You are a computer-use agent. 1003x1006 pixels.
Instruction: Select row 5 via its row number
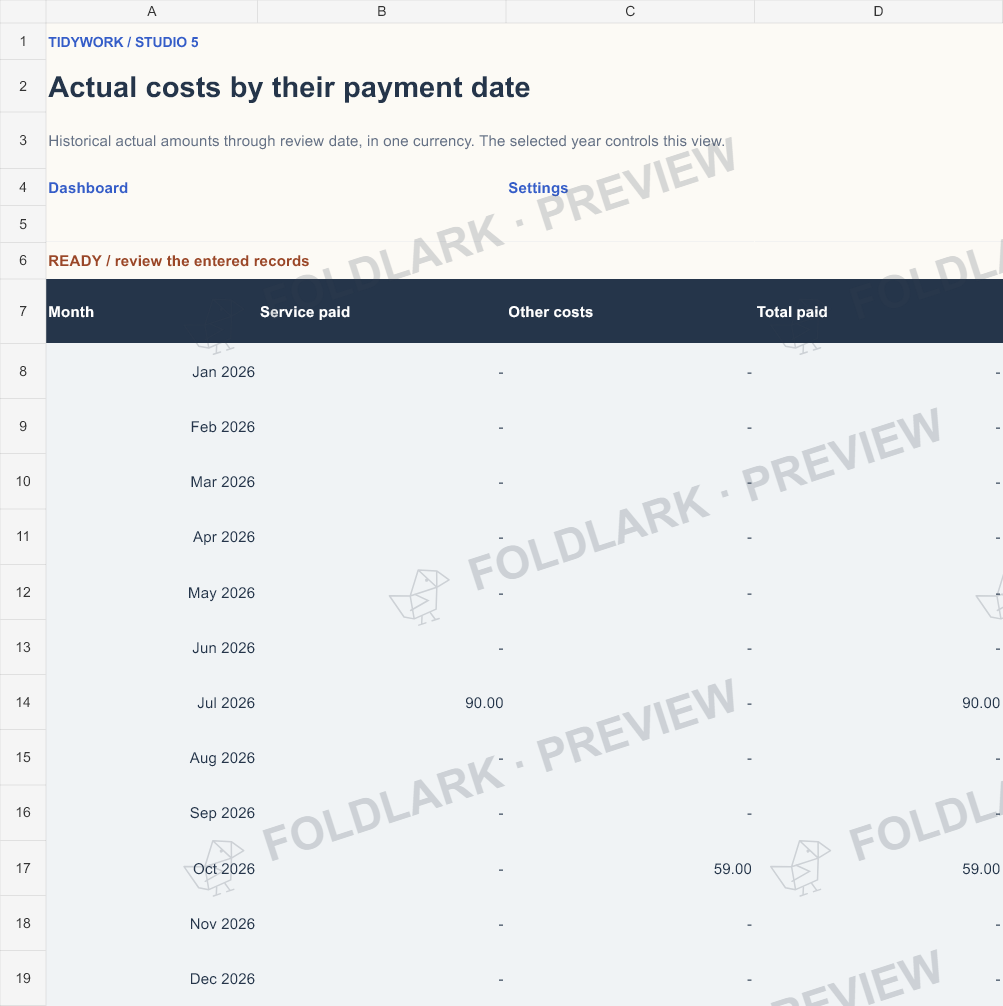(23, 224)
